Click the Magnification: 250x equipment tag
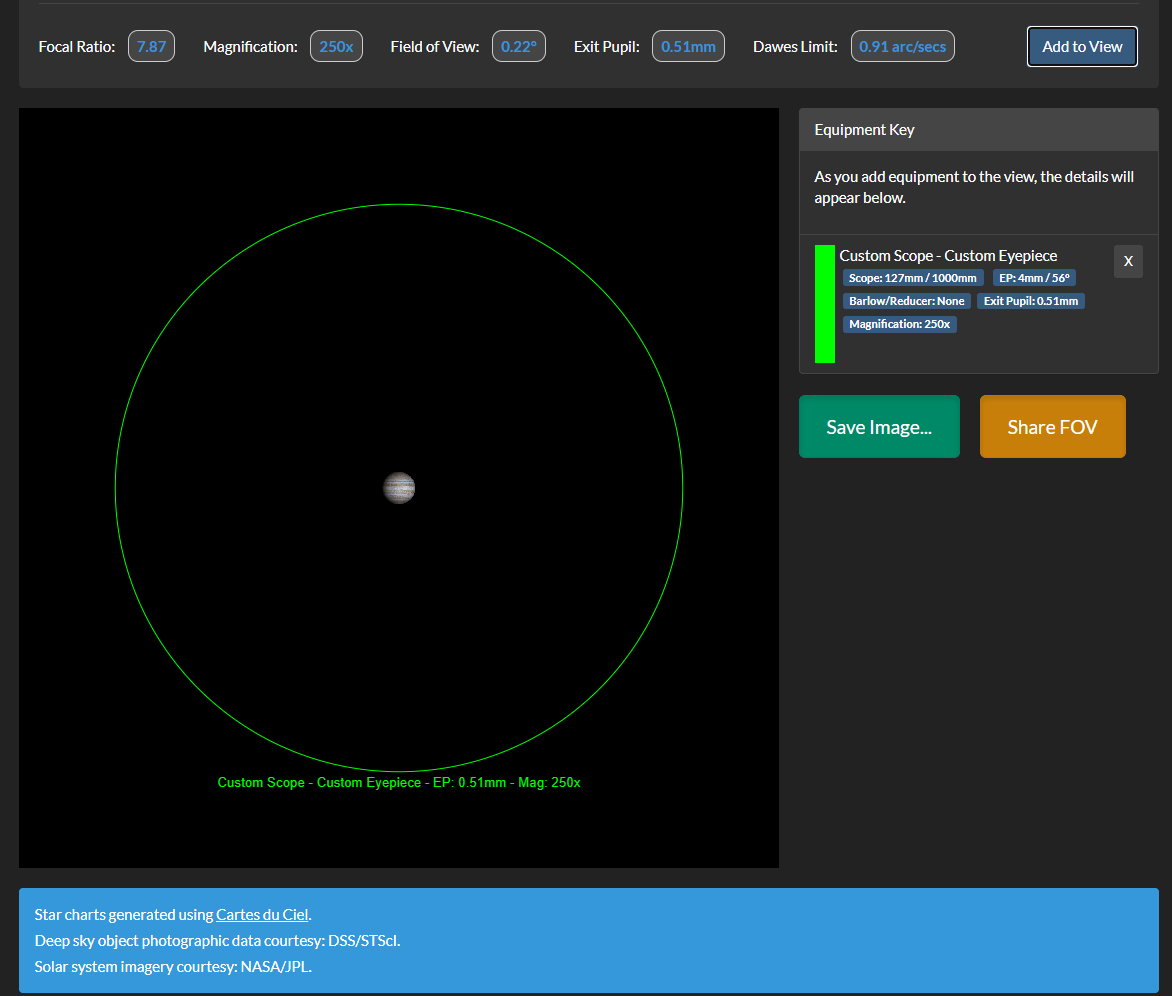This screenshot has width=1172, height=996. pyautogui.click(x=900, y=324)
